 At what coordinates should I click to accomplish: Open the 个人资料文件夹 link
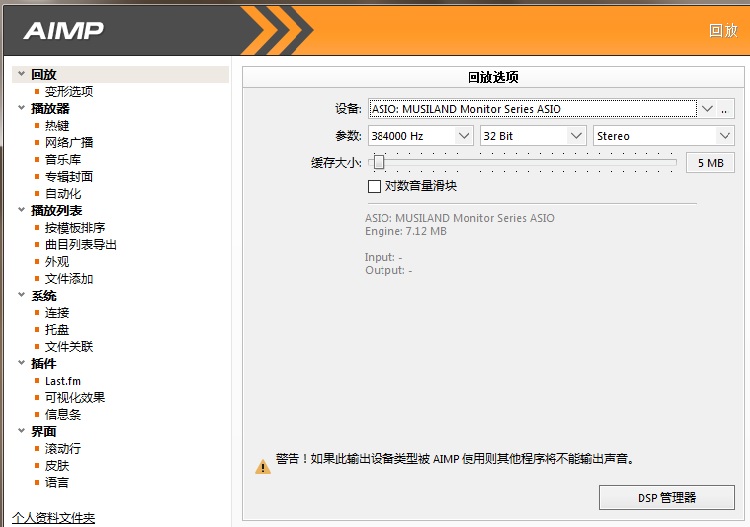click(54, 518)
